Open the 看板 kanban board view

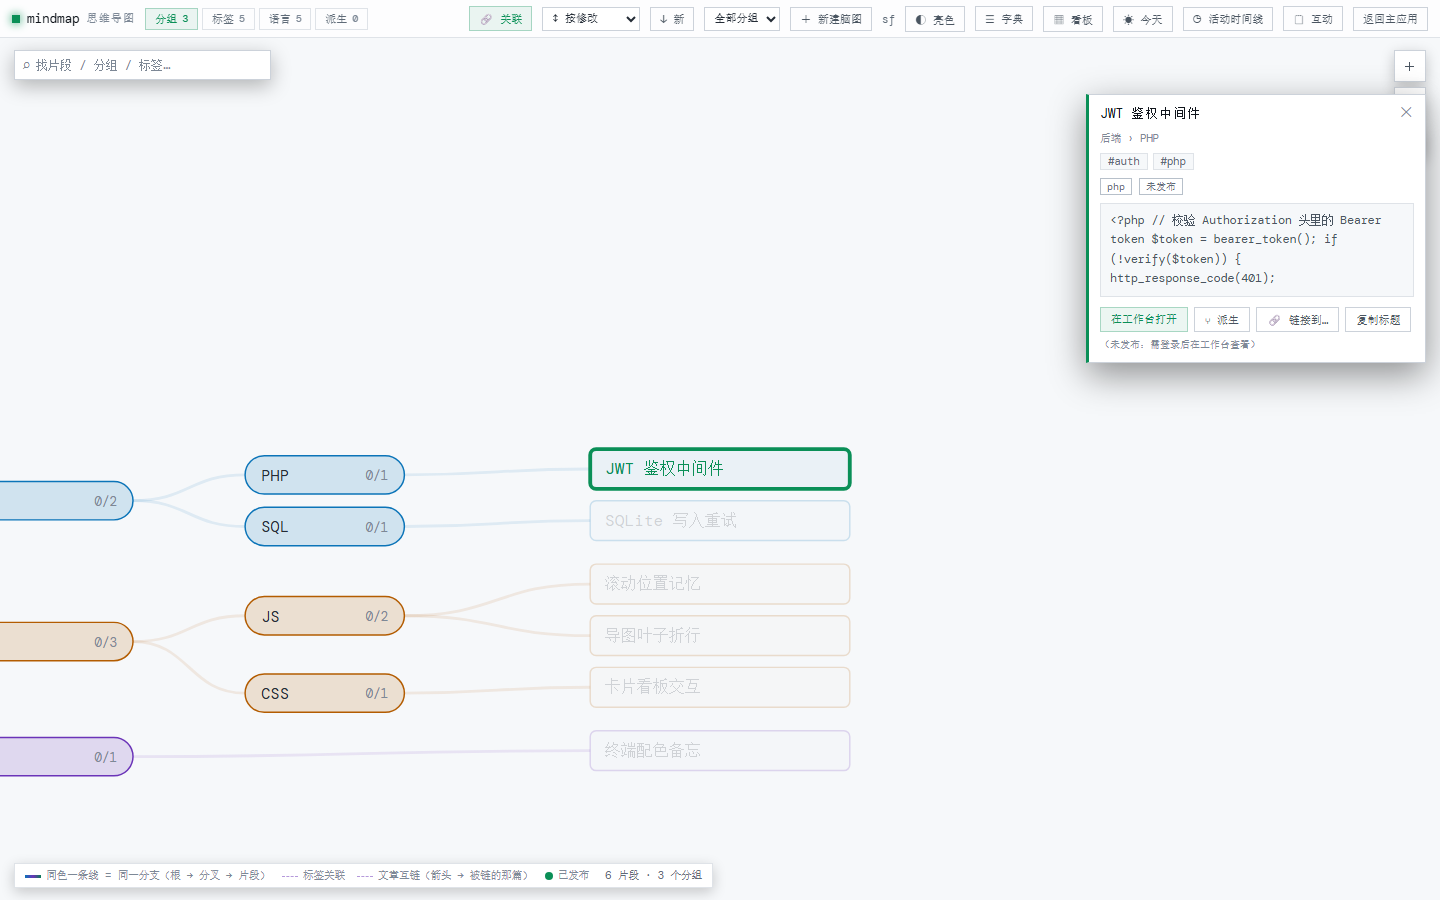tap(1073, 19)
